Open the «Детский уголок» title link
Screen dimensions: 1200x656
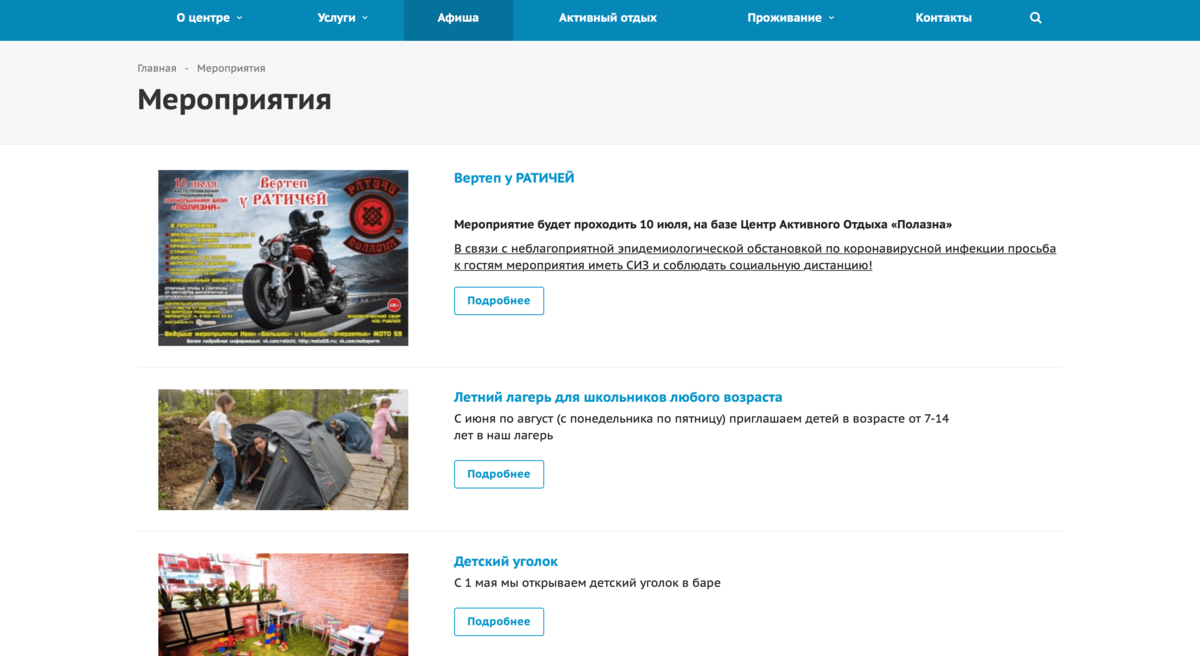point(506,561)
